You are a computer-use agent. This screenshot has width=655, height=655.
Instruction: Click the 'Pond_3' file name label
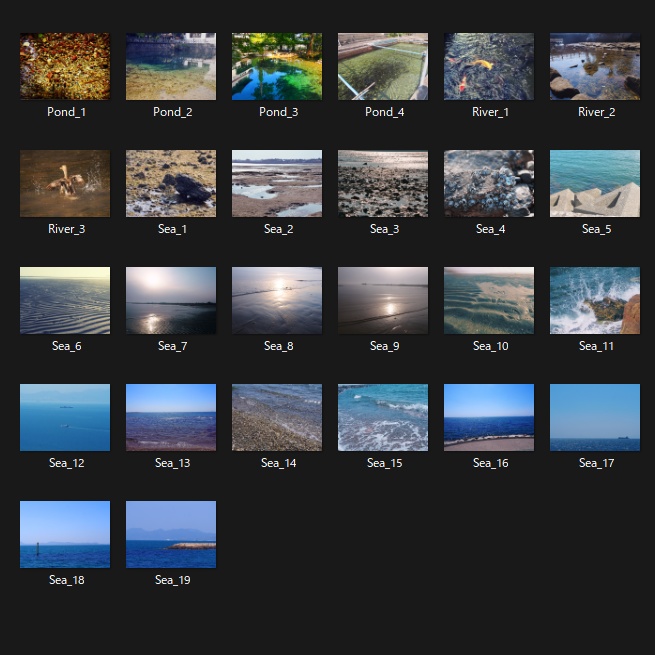[279, 112]
